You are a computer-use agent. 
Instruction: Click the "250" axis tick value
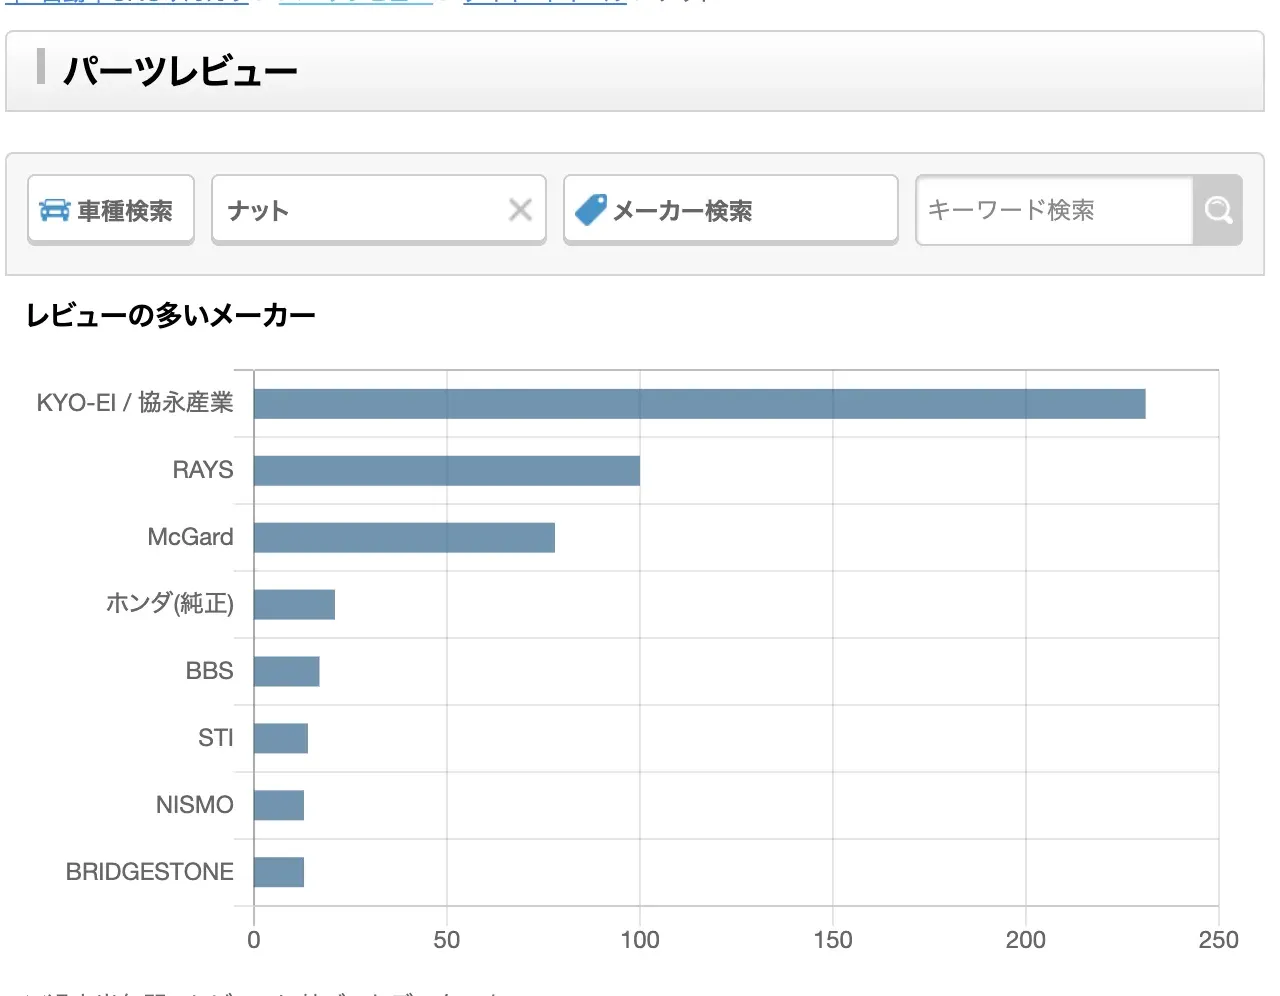click(x=1218, y=940)
